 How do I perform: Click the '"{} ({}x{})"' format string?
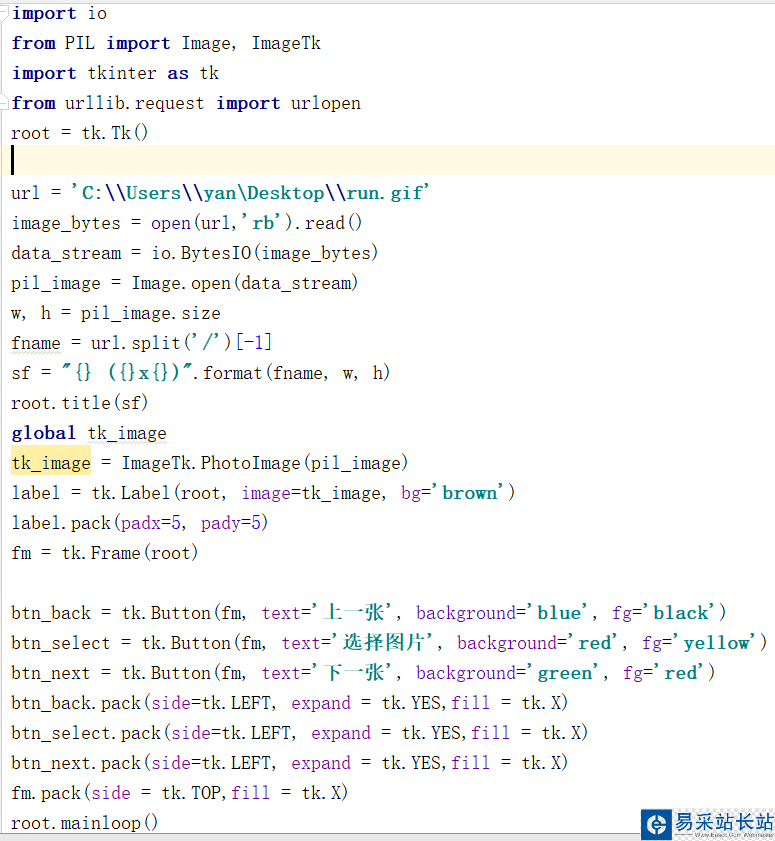(127, 372)
